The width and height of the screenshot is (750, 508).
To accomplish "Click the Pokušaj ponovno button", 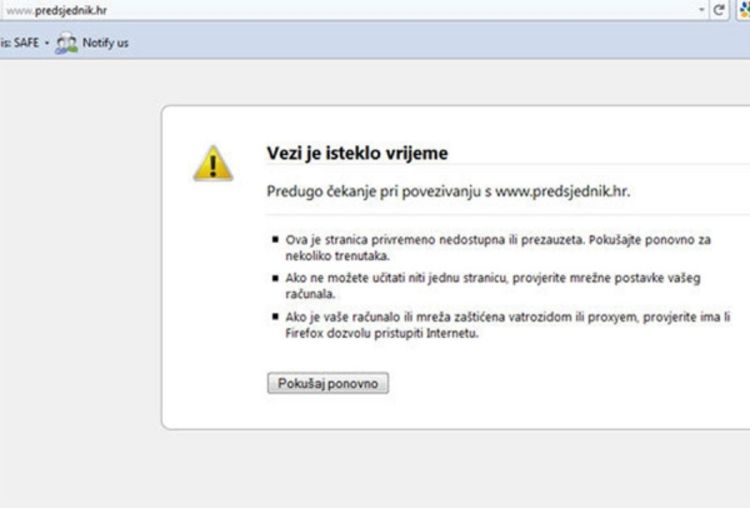I will (328, 383).
